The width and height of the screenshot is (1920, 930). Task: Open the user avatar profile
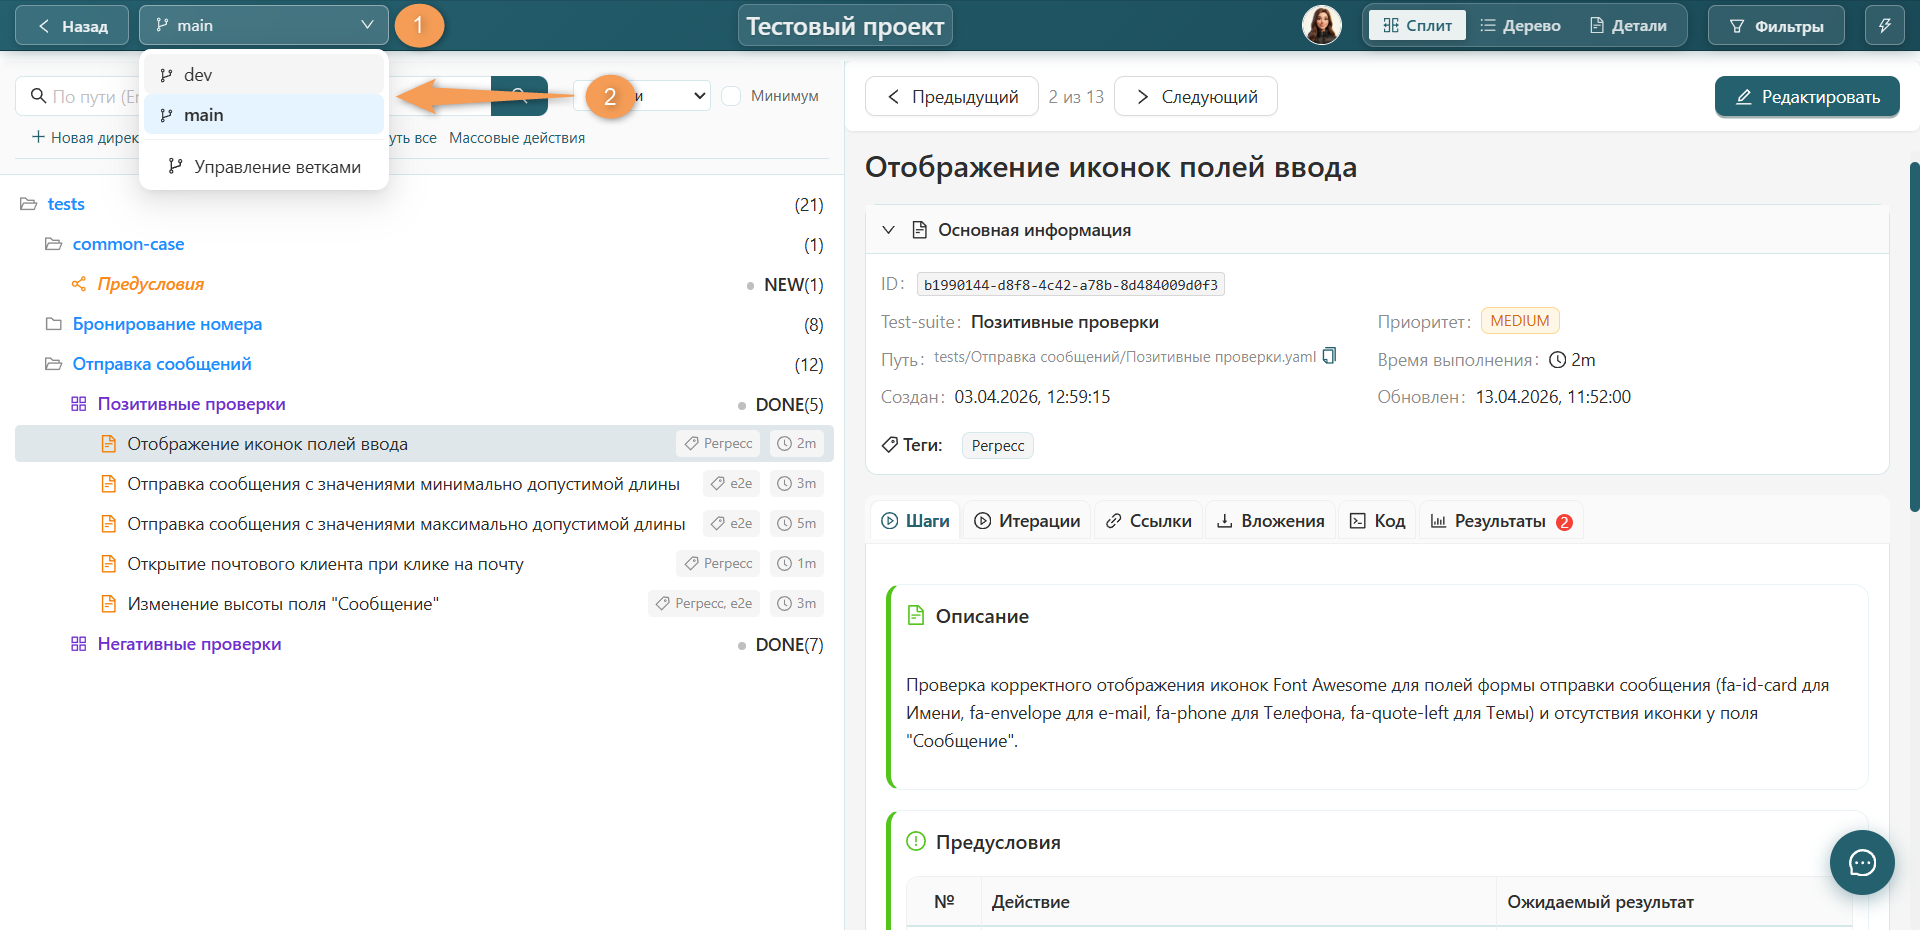pos(1322,25)
